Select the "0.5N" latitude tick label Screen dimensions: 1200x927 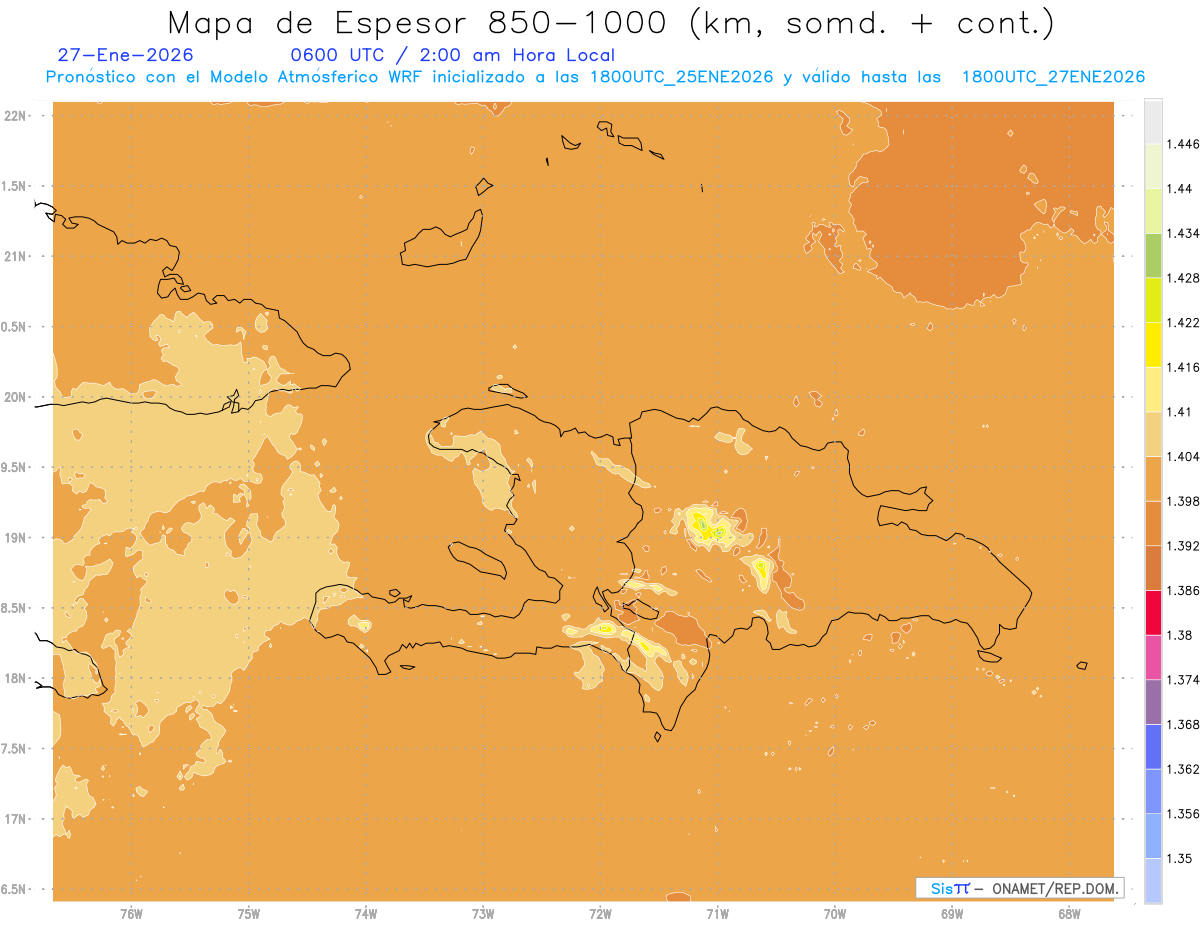pos(15,327)
